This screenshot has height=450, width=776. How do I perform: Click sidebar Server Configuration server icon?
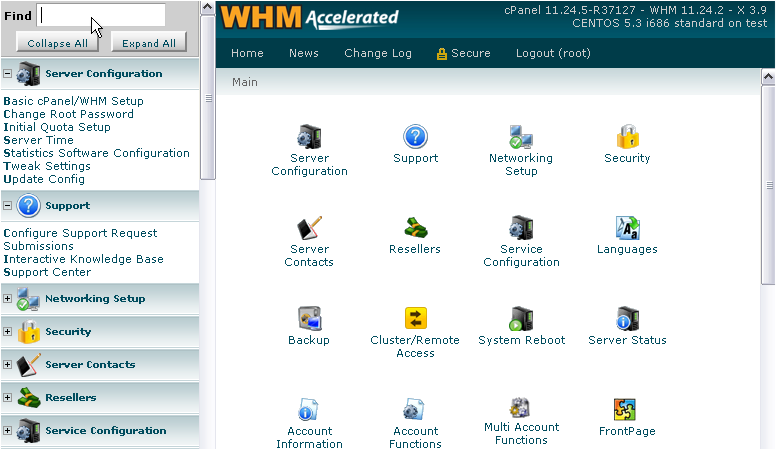tap(28, 74)
